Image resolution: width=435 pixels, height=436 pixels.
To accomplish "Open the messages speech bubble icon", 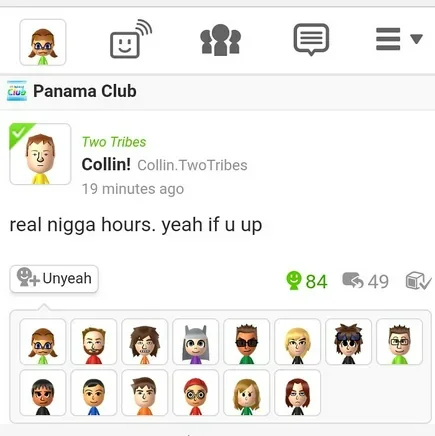I will (x=311, y=39).
